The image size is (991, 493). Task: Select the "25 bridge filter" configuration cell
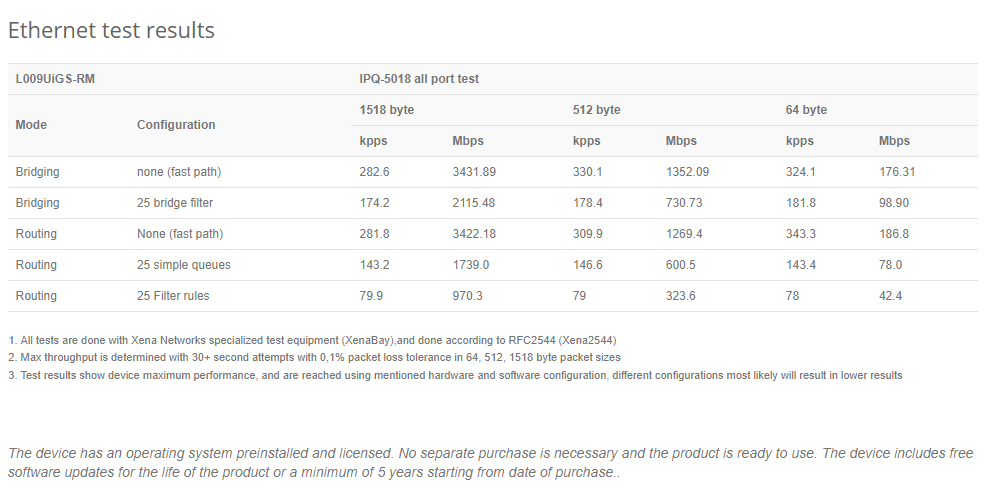(x=175, y=203)
